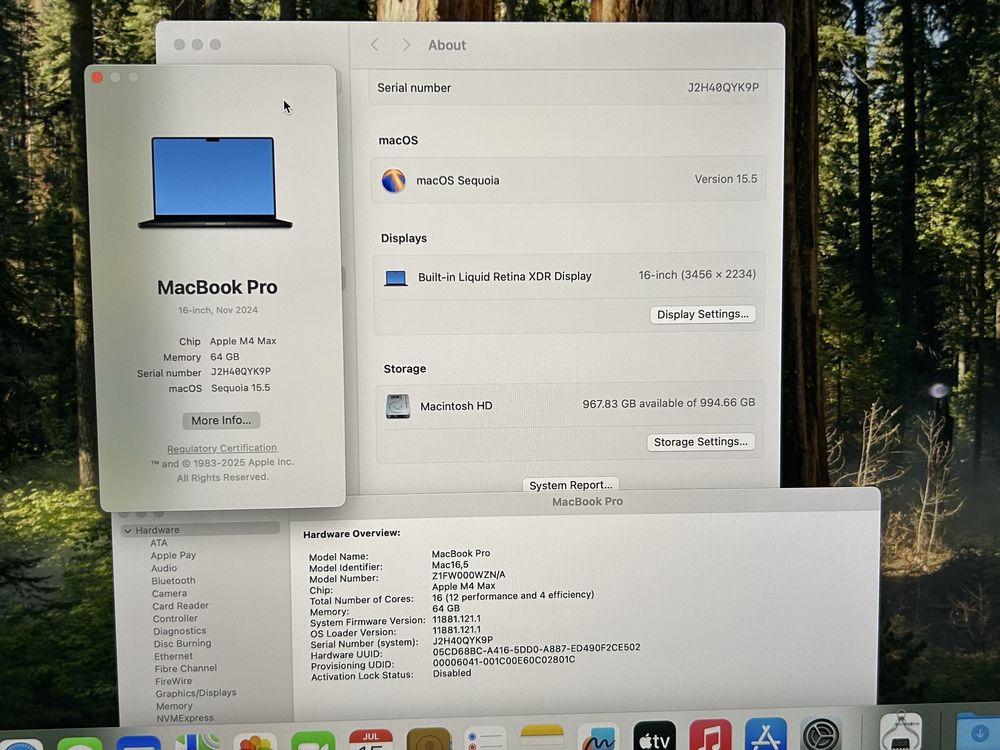The height and width of the screenshot is (750, 1000).
Task: Click Activation Lock Status Disabled value
Action: pos(452,673)
